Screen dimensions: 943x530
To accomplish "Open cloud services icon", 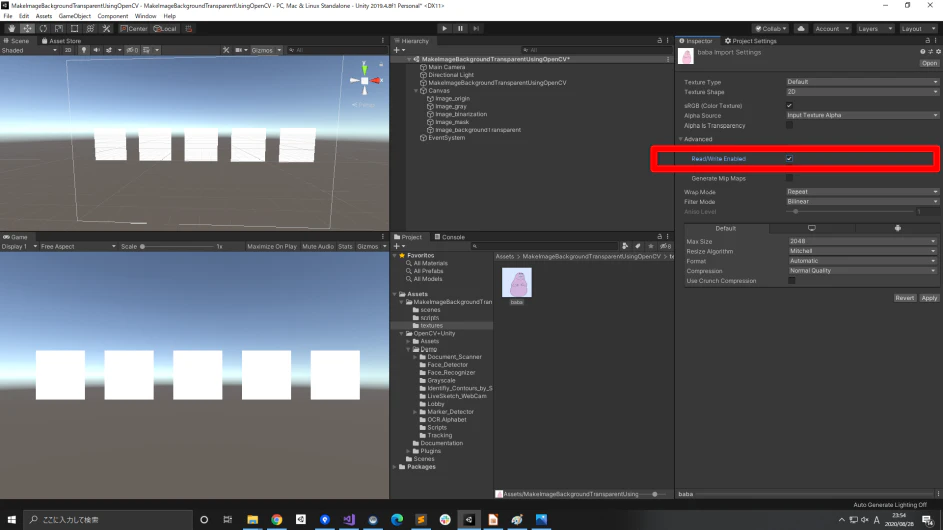I will (x=801, y=28).
